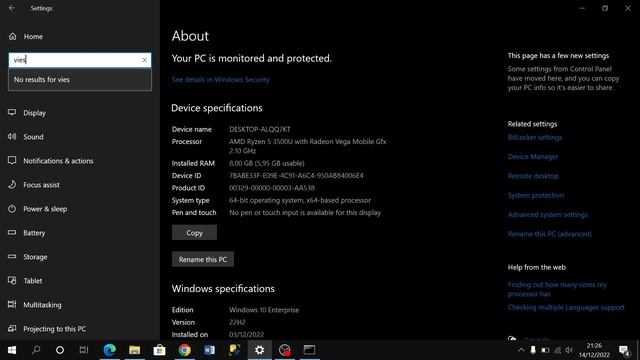Select the Settings gear taskbar icon
The height and width of the screenshot is (360, 640).
260,350
